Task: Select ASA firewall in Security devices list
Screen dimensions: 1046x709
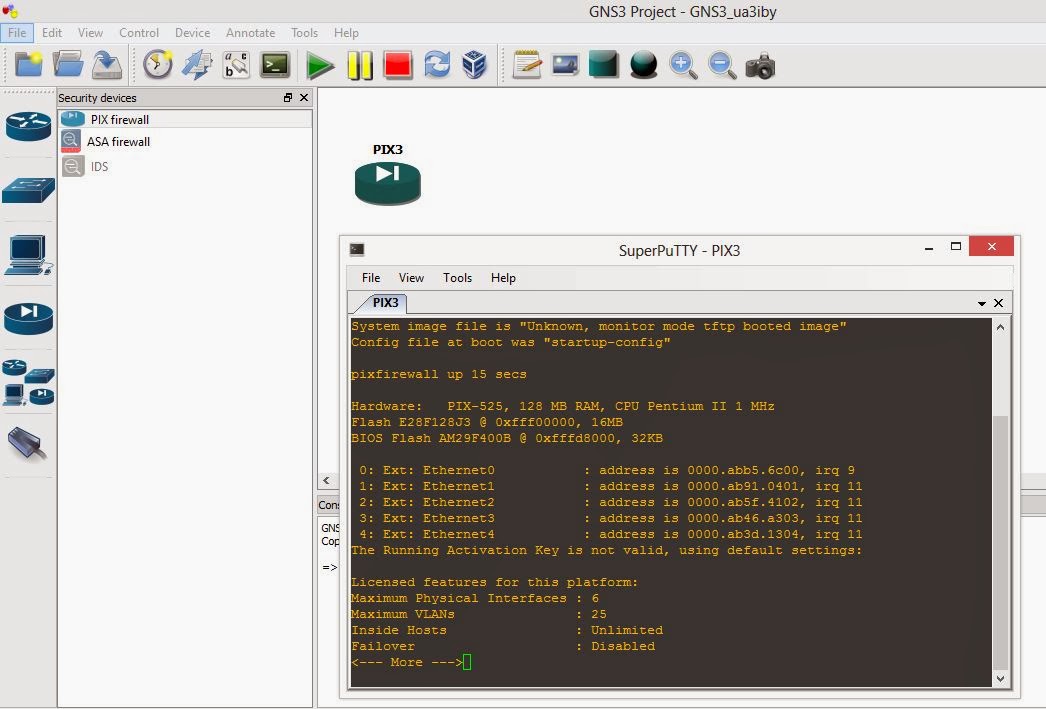Action: [x=185, y=141]
